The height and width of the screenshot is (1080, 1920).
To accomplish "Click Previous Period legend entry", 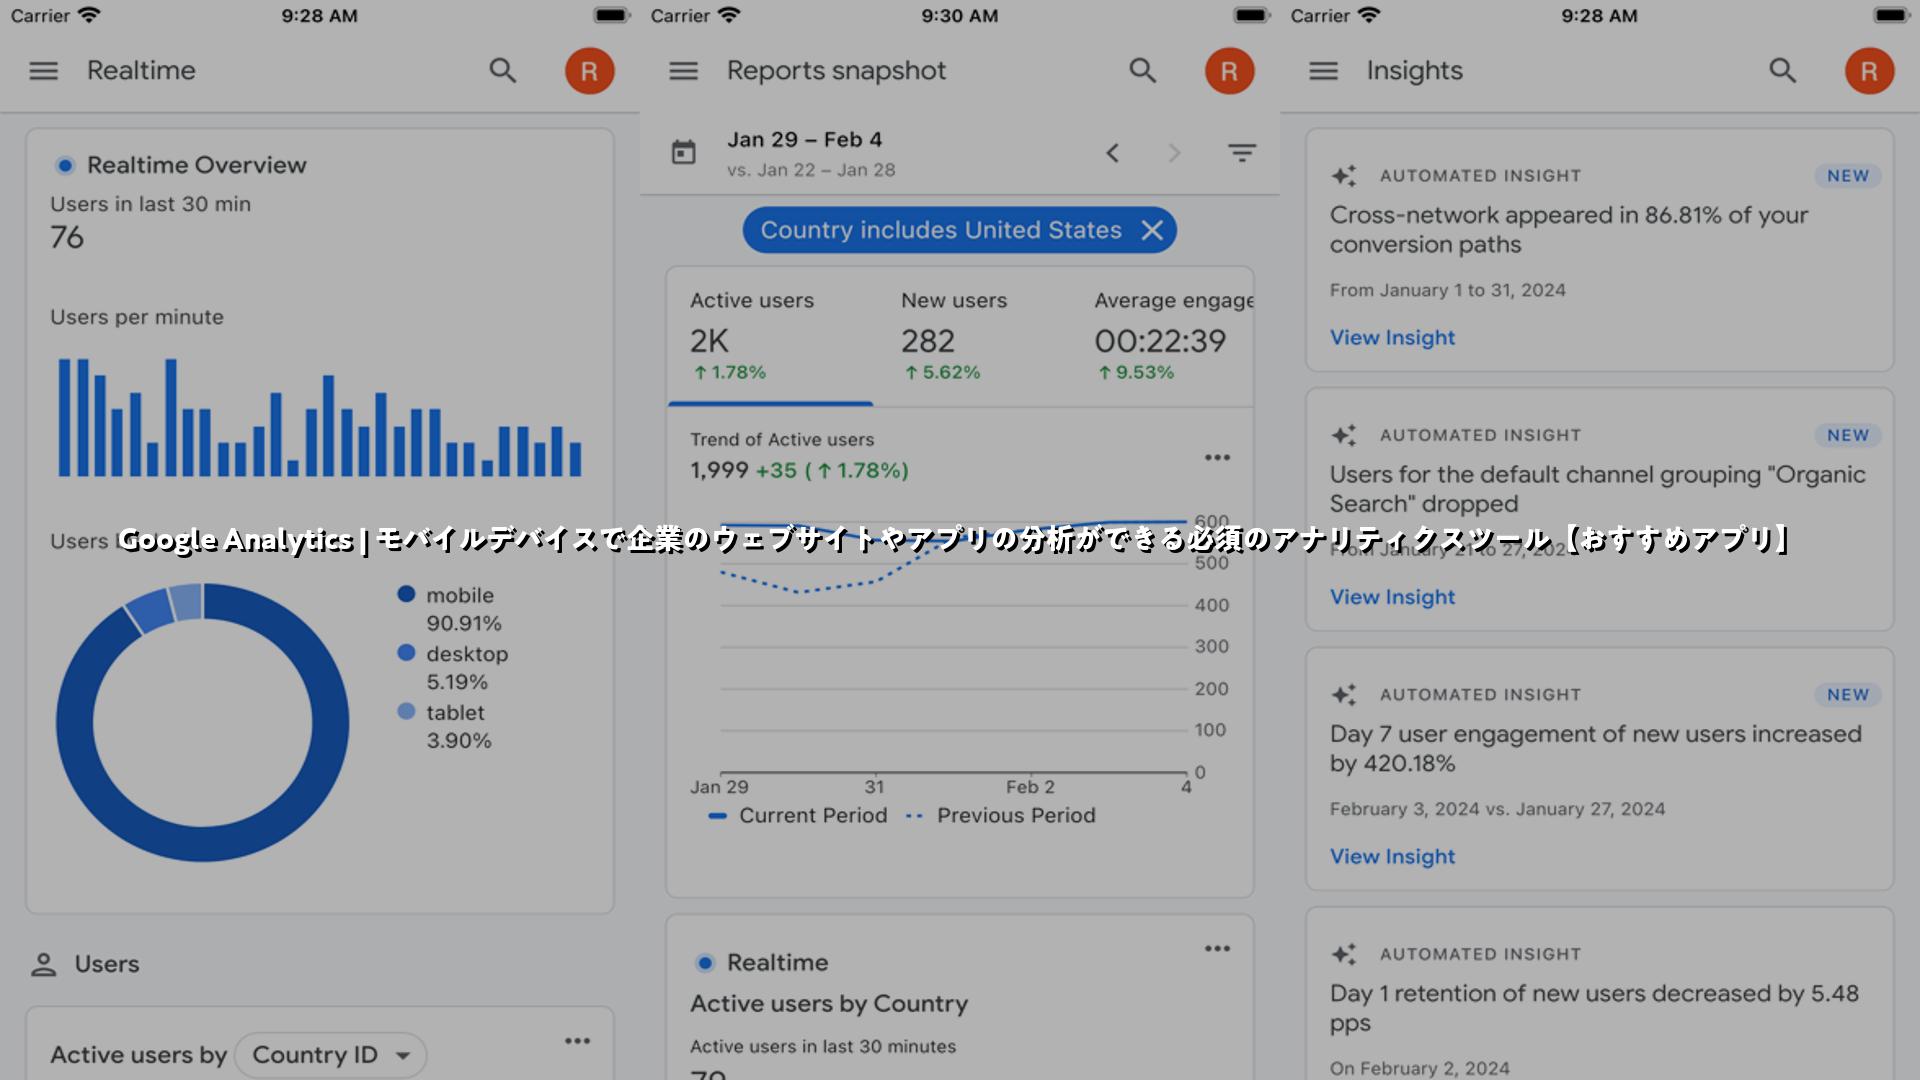I will [1000, 816].
